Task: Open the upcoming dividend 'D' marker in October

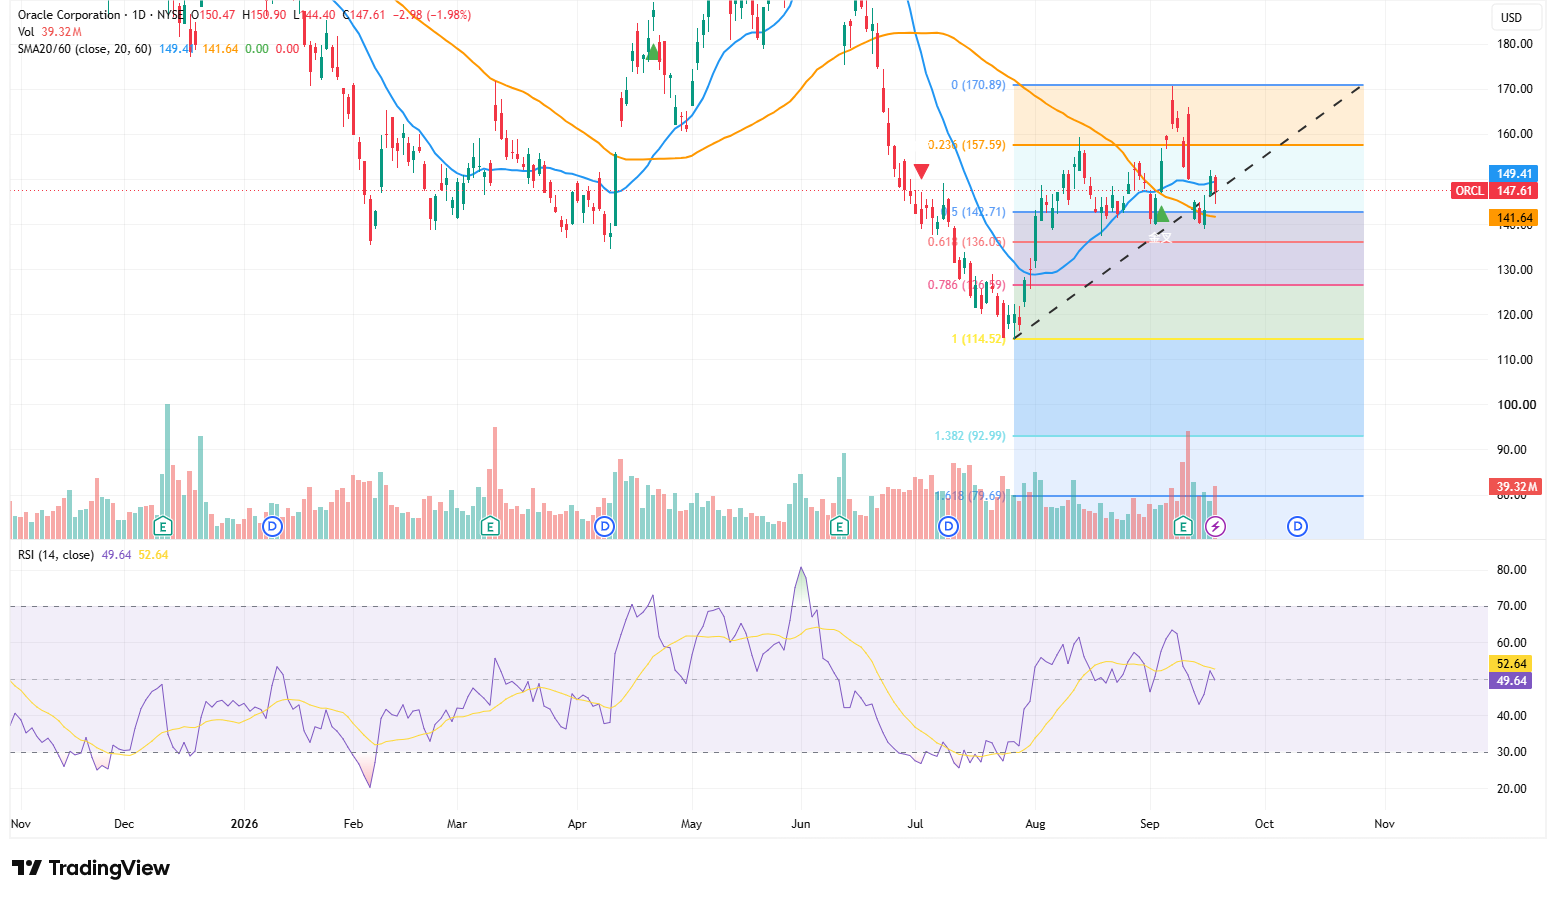Action: 1297,526
